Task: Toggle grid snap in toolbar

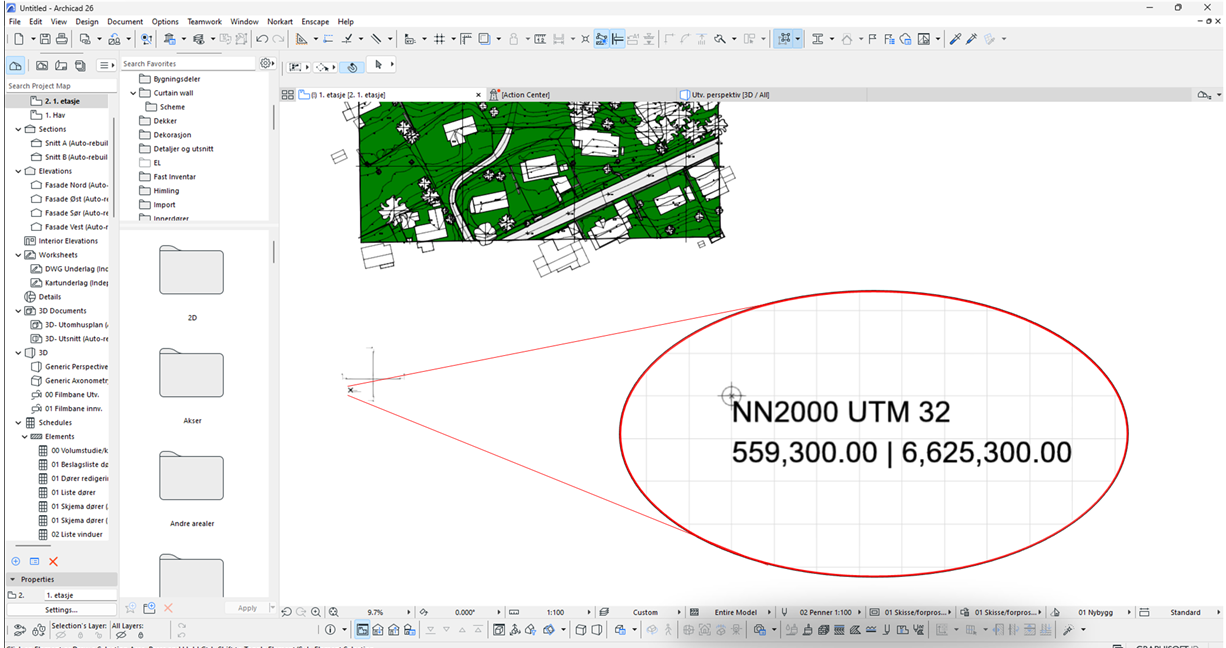Action: click(x=439, y=39)
